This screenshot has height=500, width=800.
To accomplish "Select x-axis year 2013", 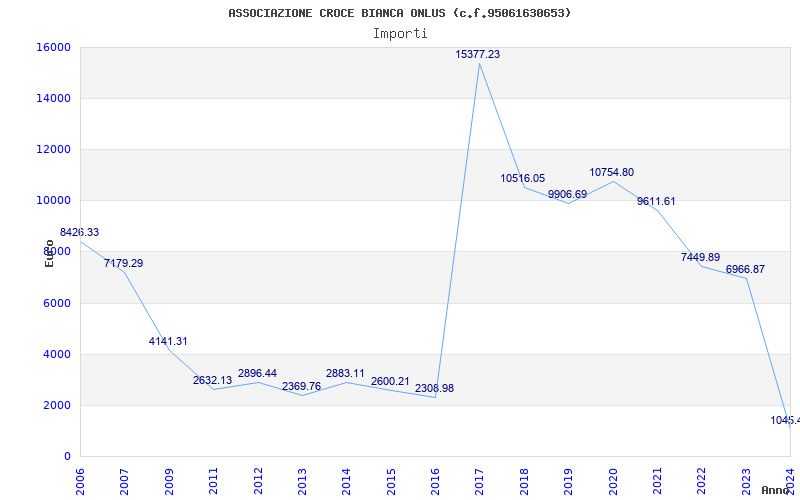I will 302,481.
